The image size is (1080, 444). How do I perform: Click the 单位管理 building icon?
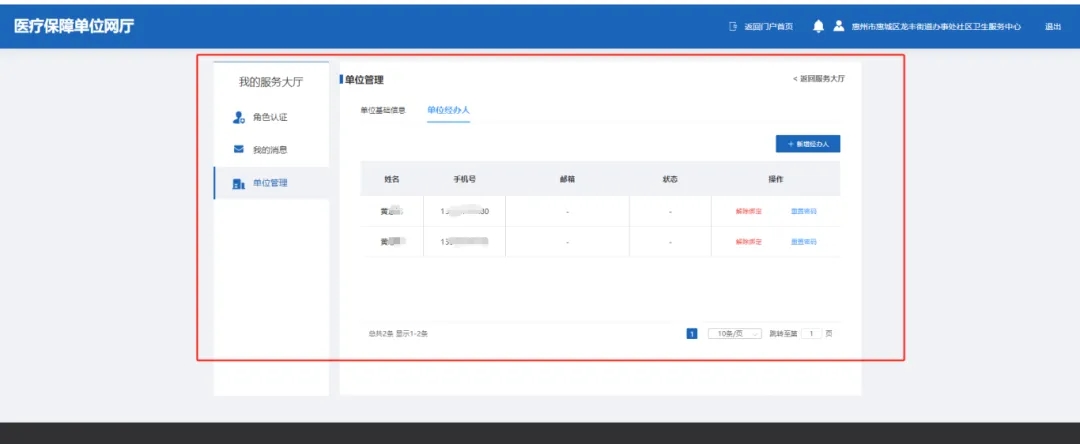click(238, 184)
